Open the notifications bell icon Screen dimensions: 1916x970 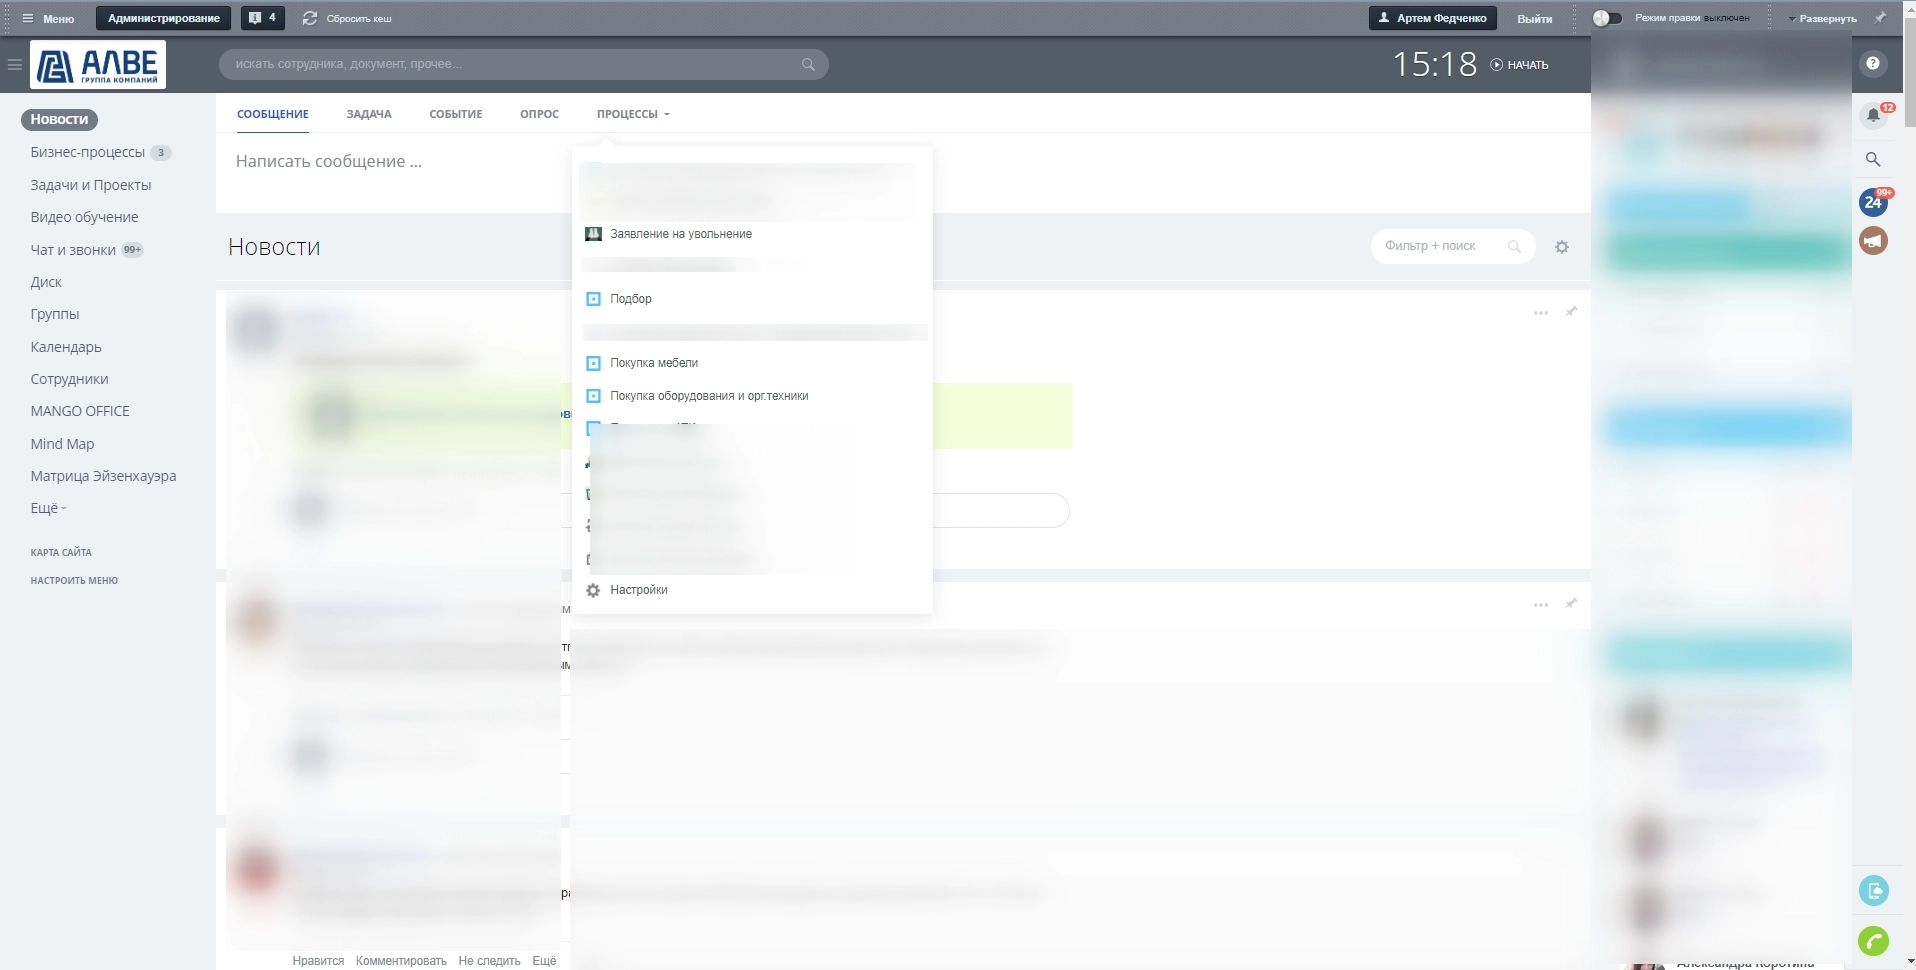tap(1872, 116)
